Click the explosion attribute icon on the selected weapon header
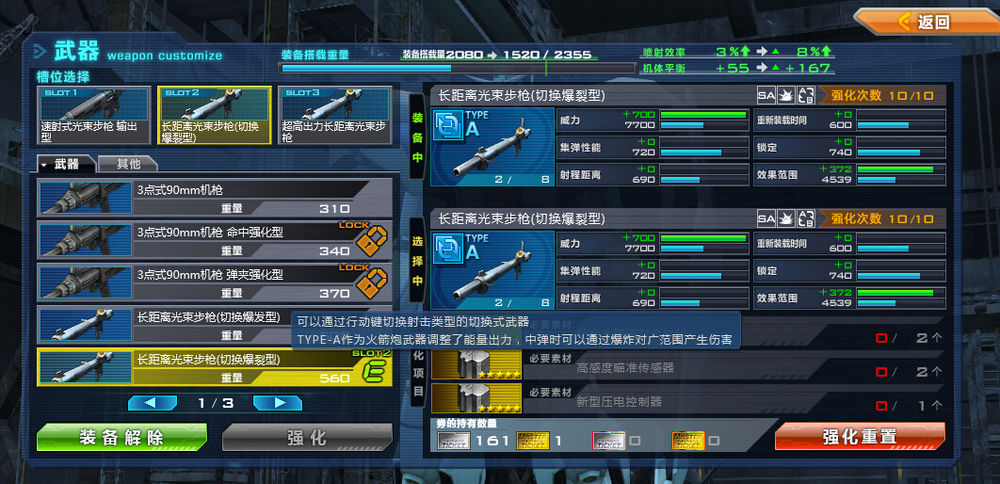The height and width of the screenshot is (484, 1000). pos(786,219)
